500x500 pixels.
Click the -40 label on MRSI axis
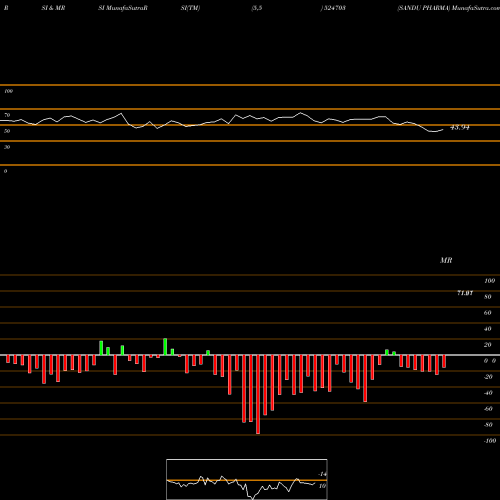tap(488, 393)
